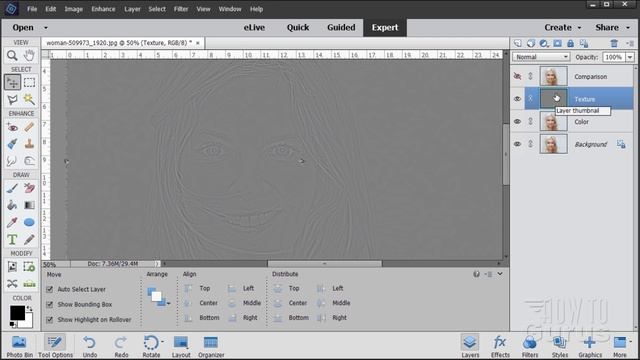Viewport: 640px width, 360px height.
Task: Select the Sponge tool
Action: [29, 161]
